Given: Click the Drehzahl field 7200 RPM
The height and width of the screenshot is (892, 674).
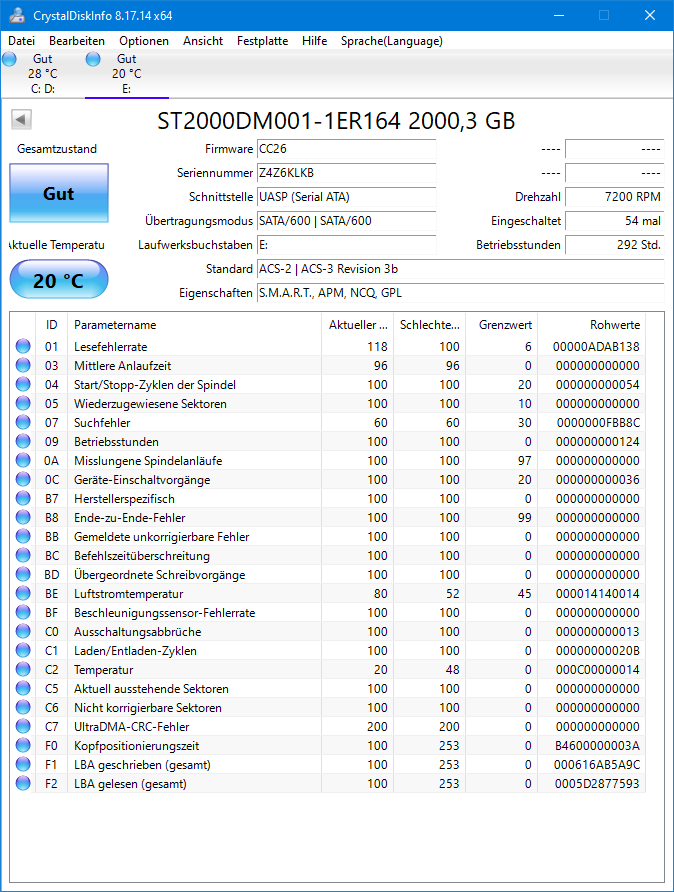Looking at the screenshot, I should point(614,197).
